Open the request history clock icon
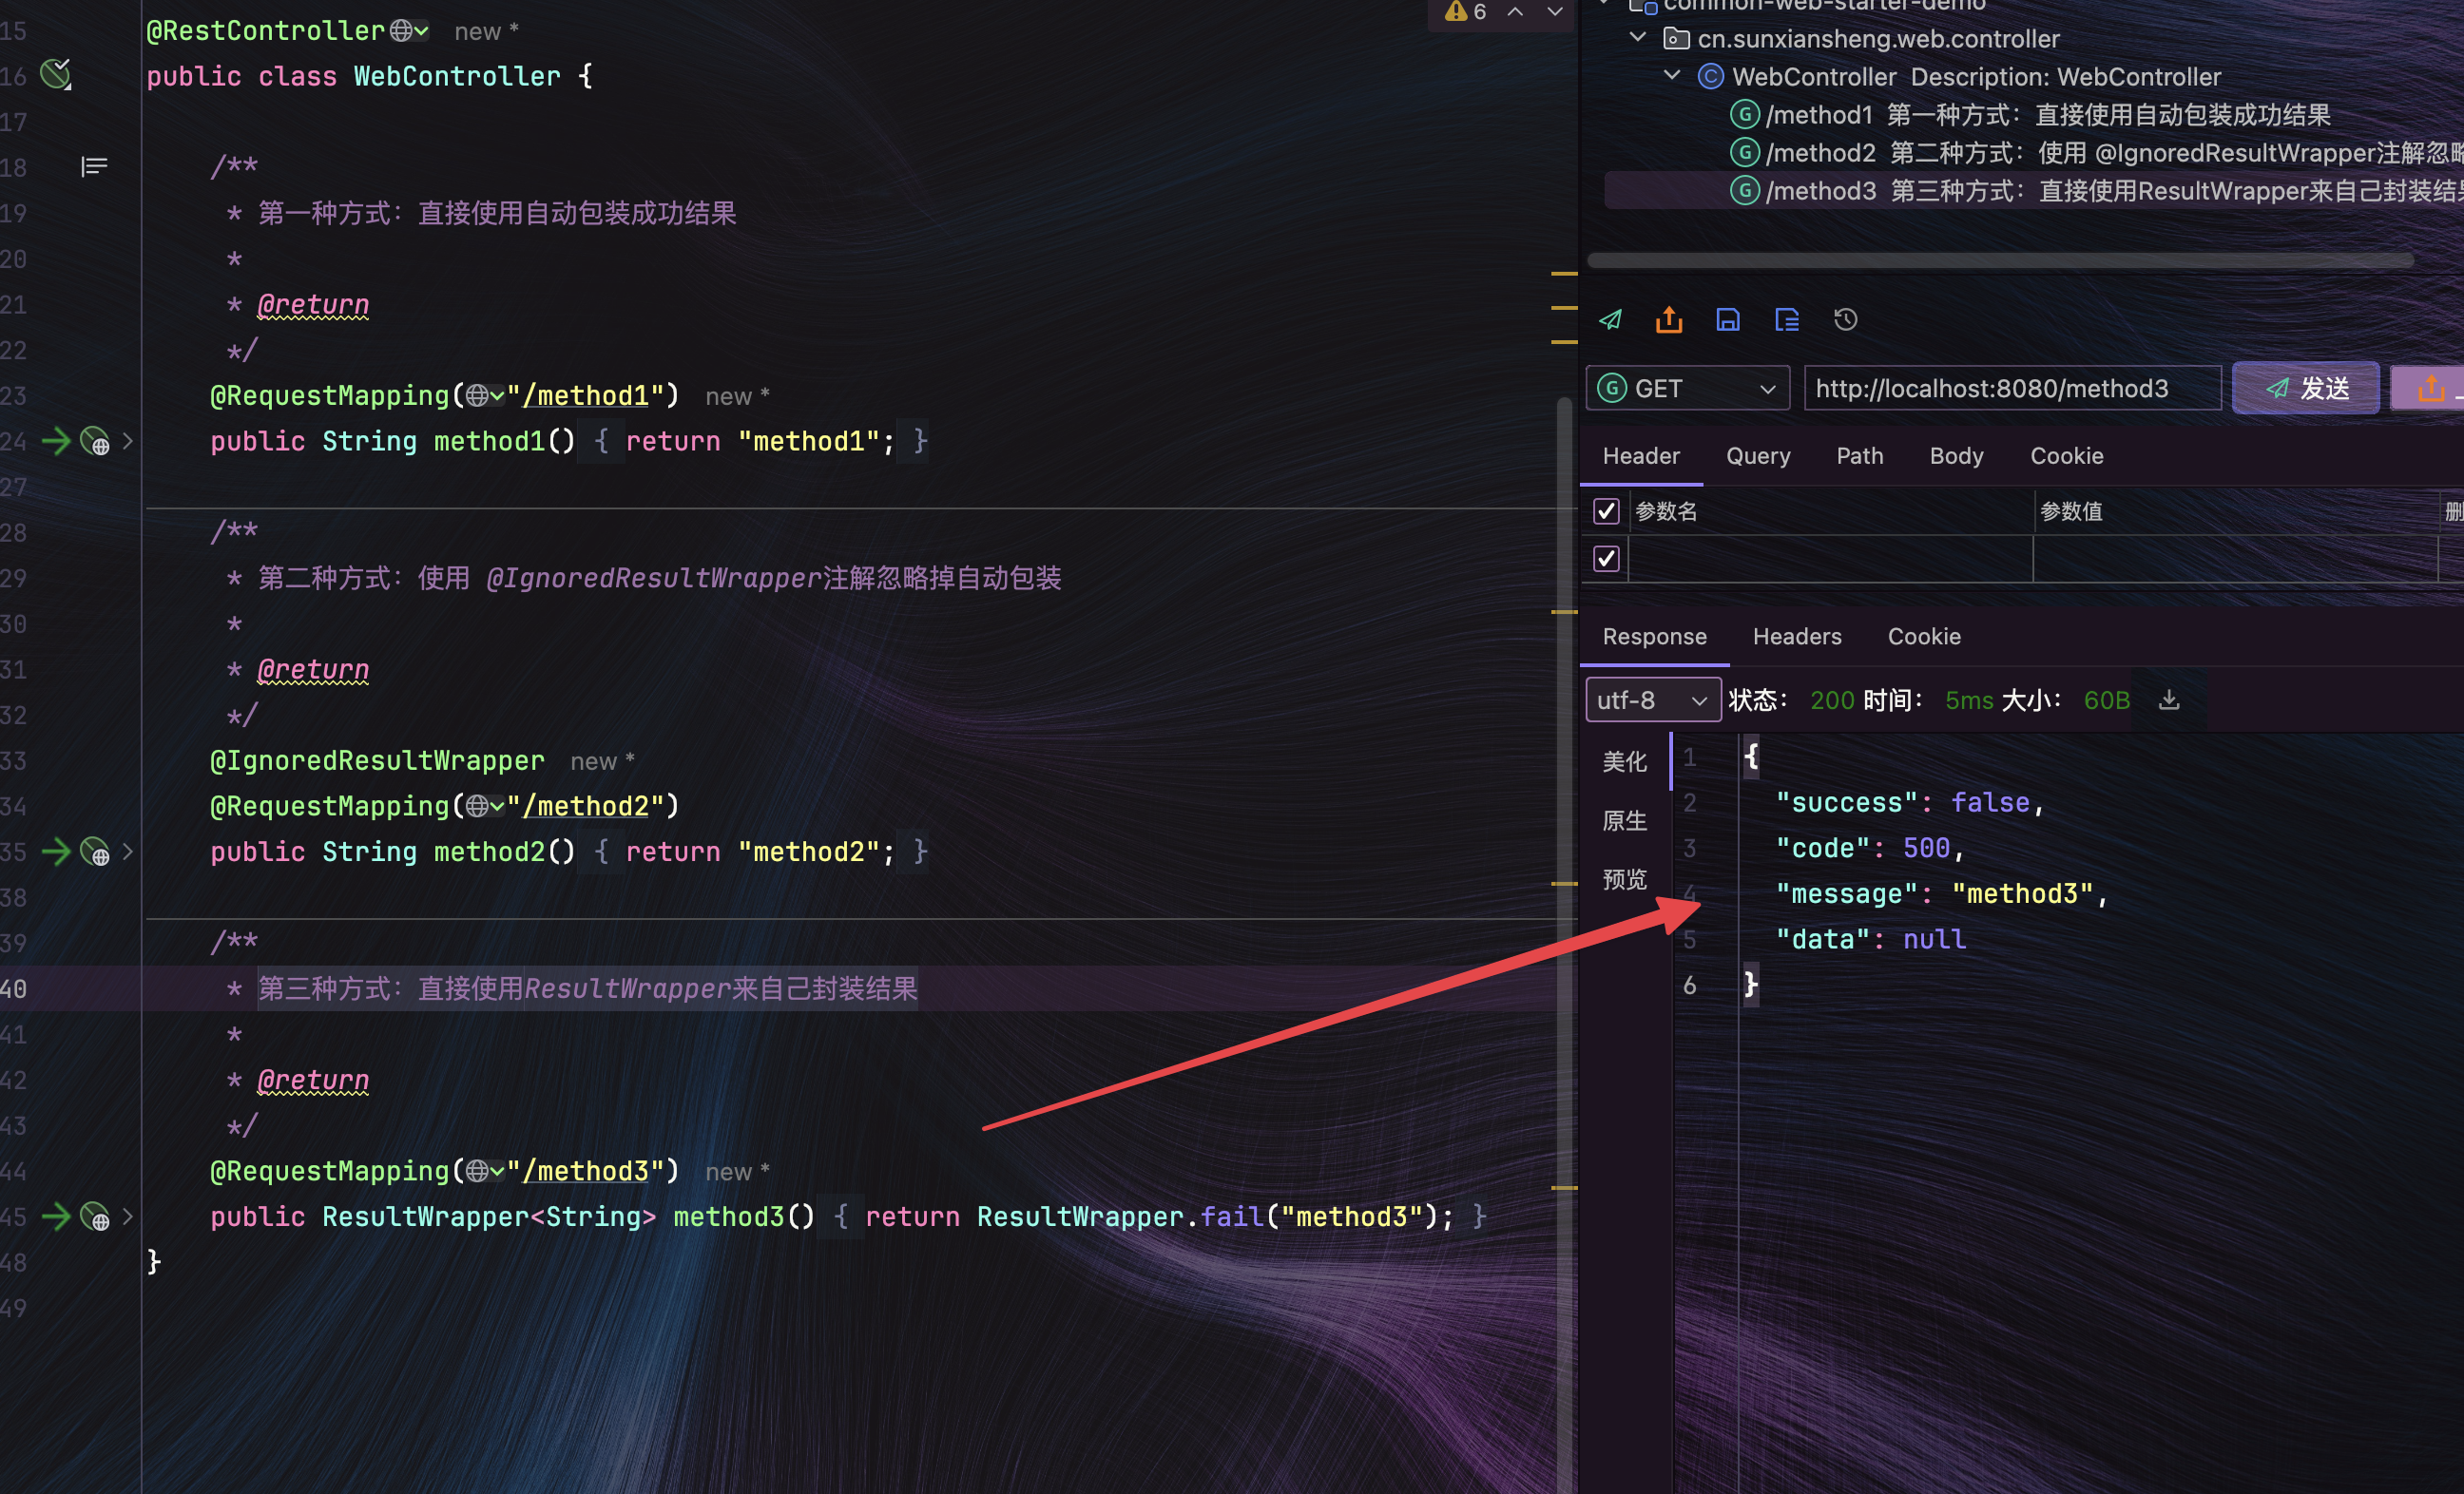 tap(1846, 319)
